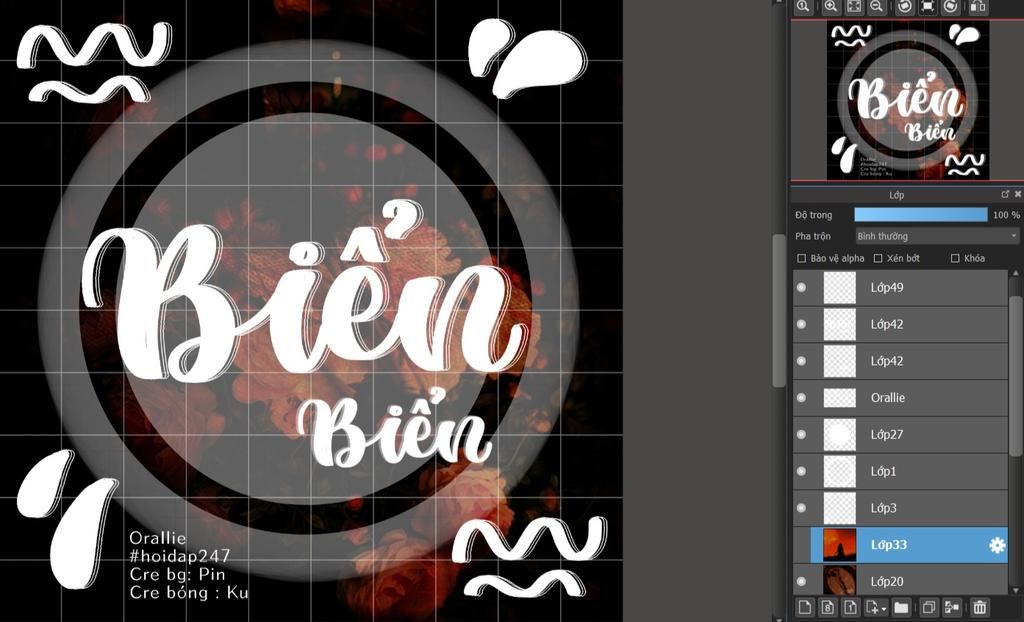Click the layer list scroll-down arrow

click(1016, 591)
